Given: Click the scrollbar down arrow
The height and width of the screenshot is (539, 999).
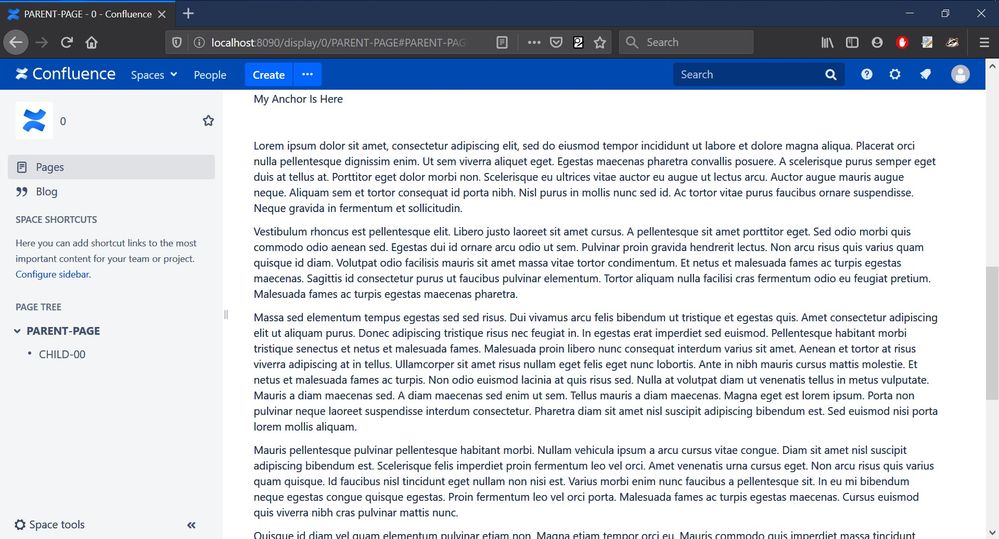Looking at the screenshot, I should [992, 533].
